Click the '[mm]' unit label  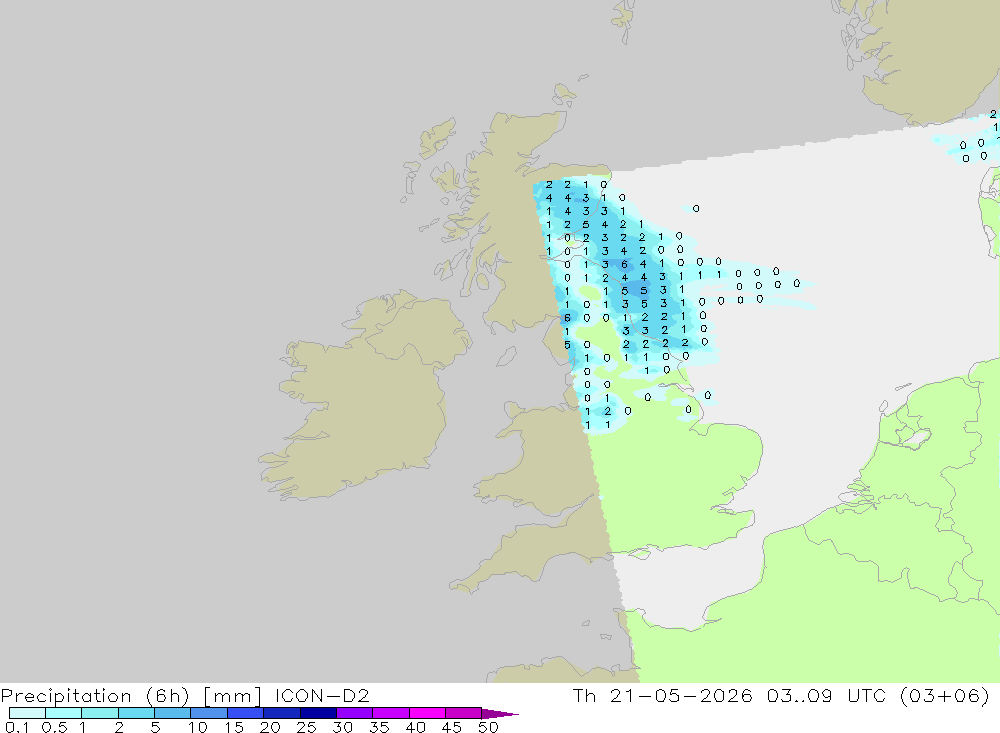click(232, 696)
